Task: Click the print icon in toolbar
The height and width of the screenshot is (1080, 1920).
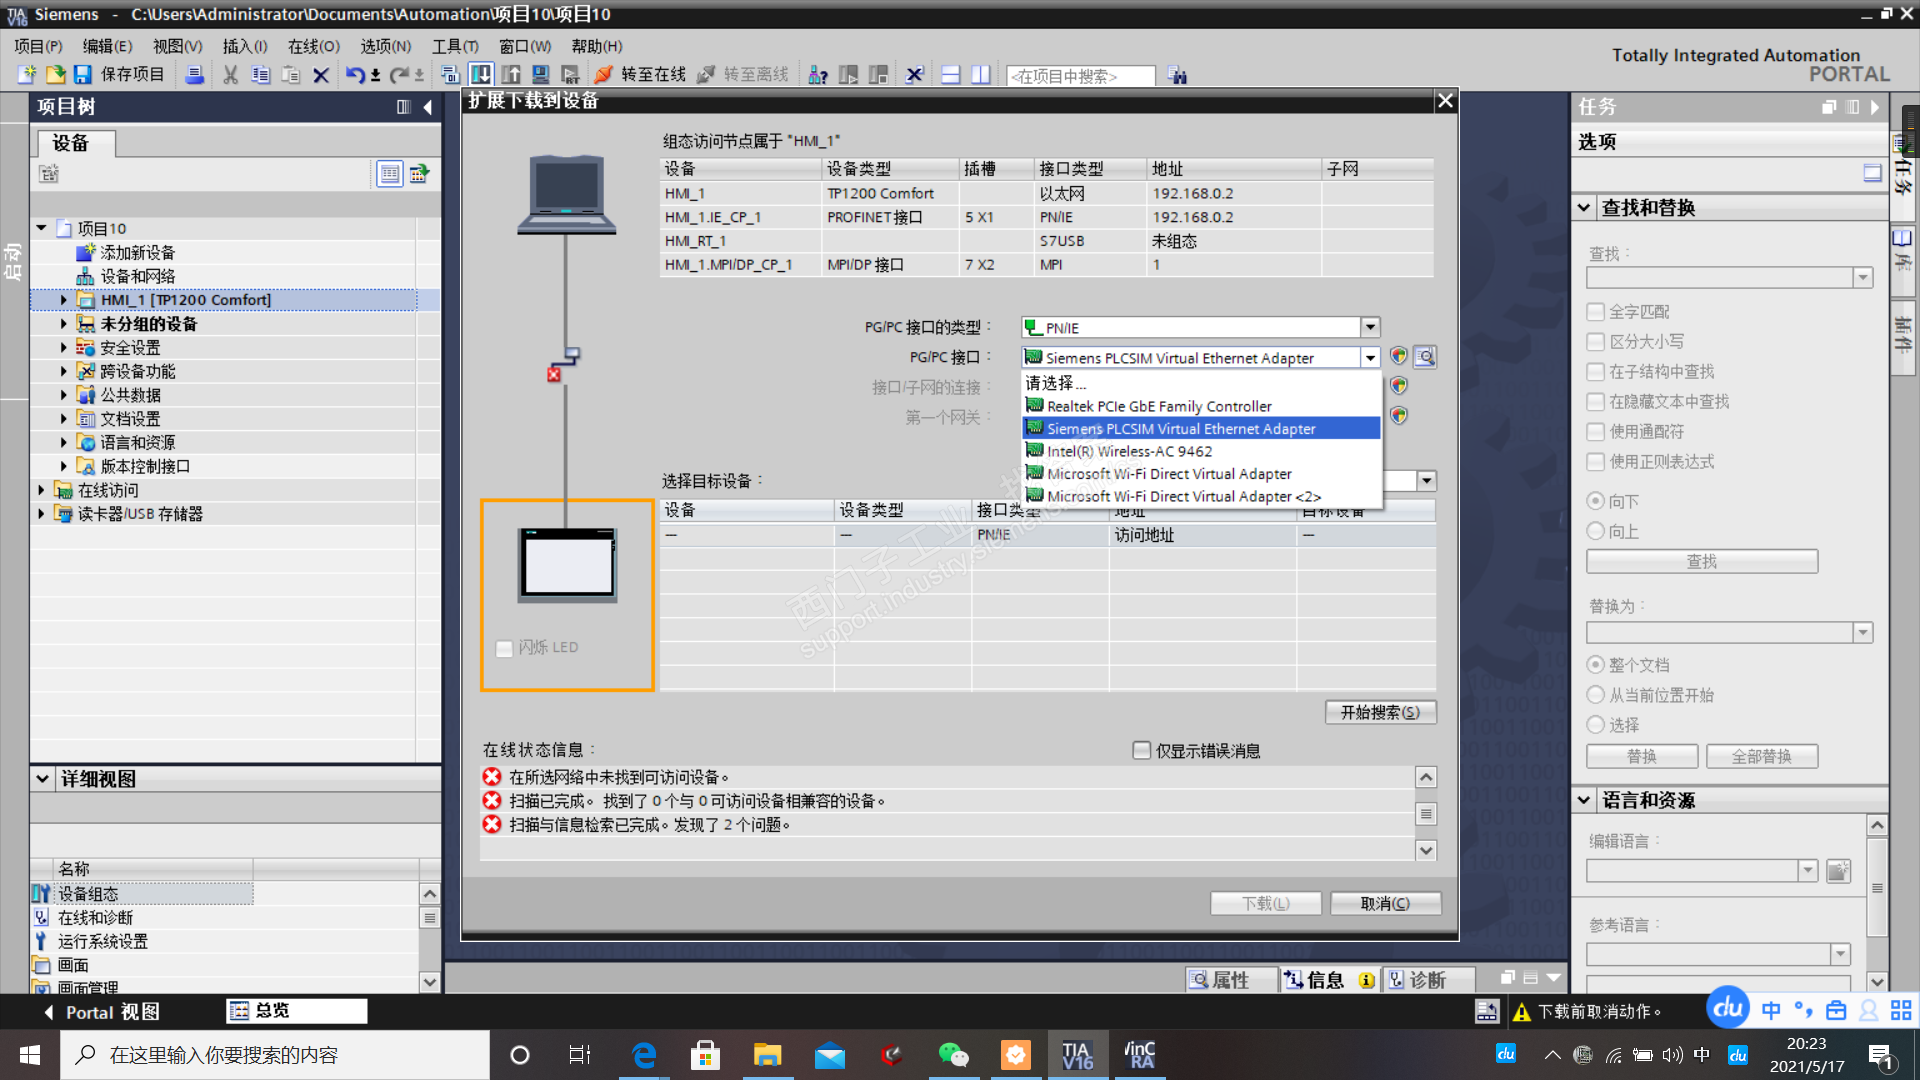Action: 195,75
